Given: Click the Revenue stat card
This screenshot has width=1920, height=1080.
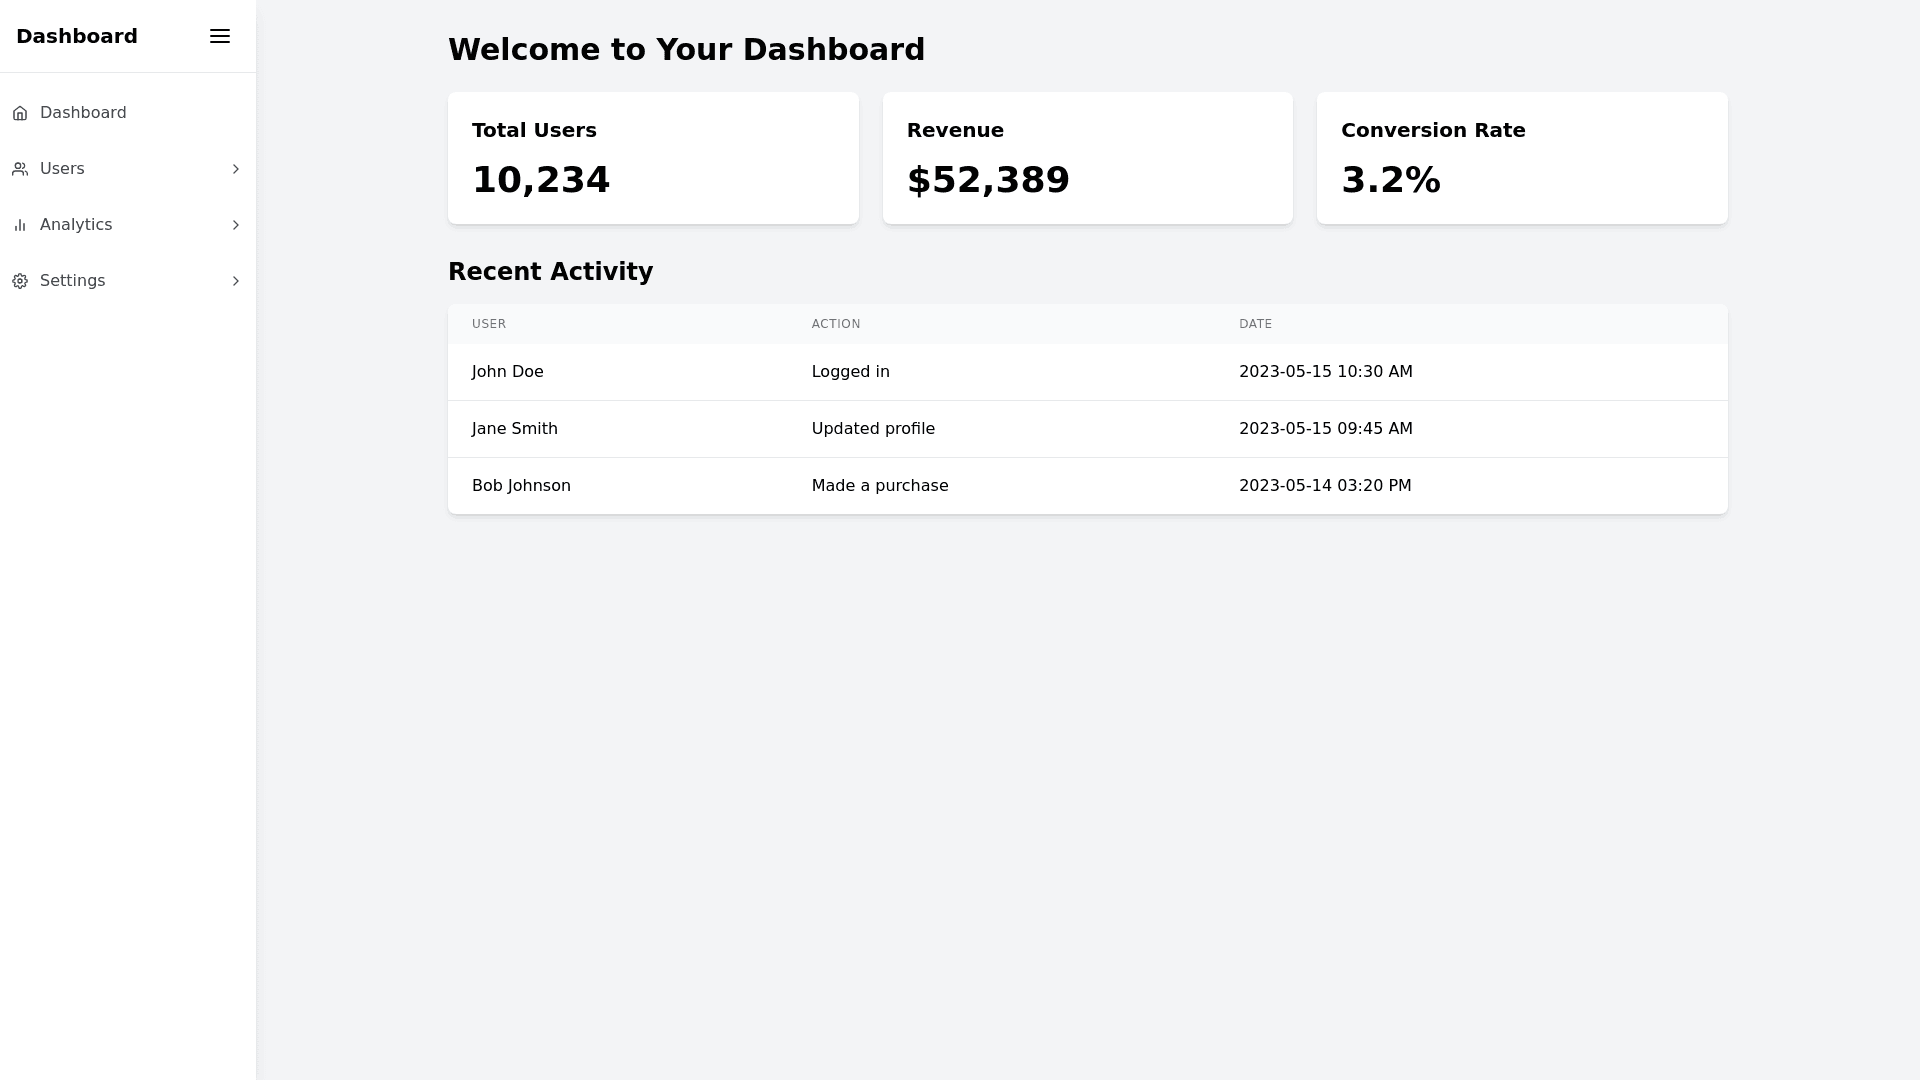Looking at the screenshot, I should click(x=1087, y=158).
